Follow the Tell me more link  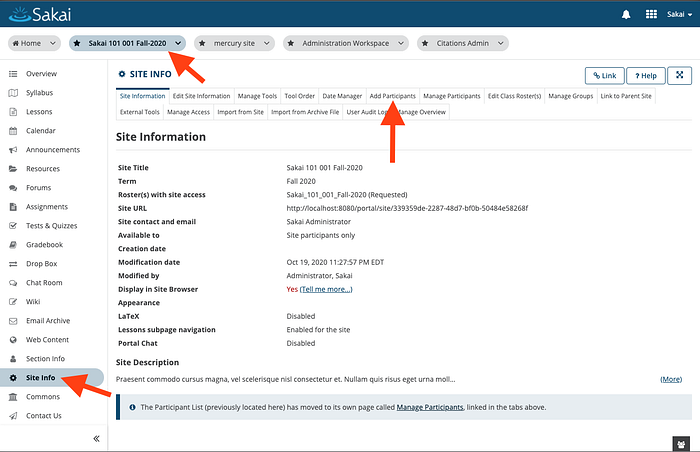click(x=326, y=289)
